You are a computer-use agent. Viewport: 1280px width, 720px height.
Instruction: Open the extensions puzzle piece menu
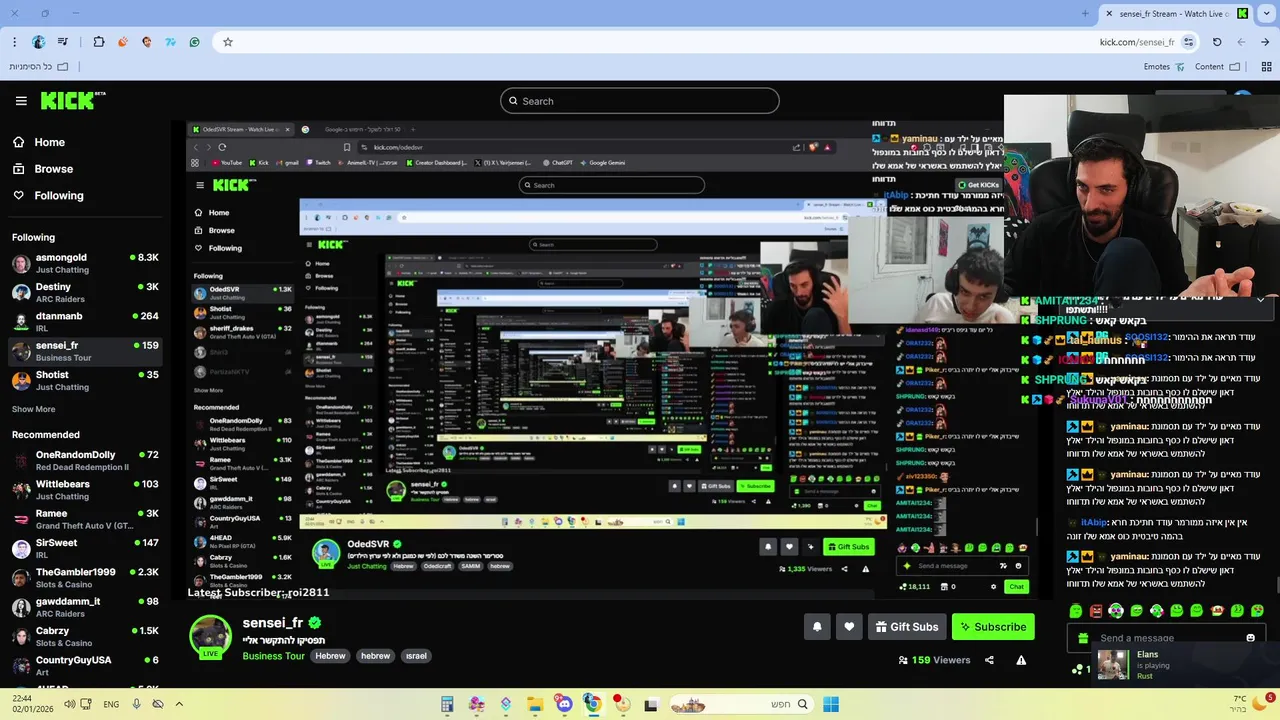(99, 42)
